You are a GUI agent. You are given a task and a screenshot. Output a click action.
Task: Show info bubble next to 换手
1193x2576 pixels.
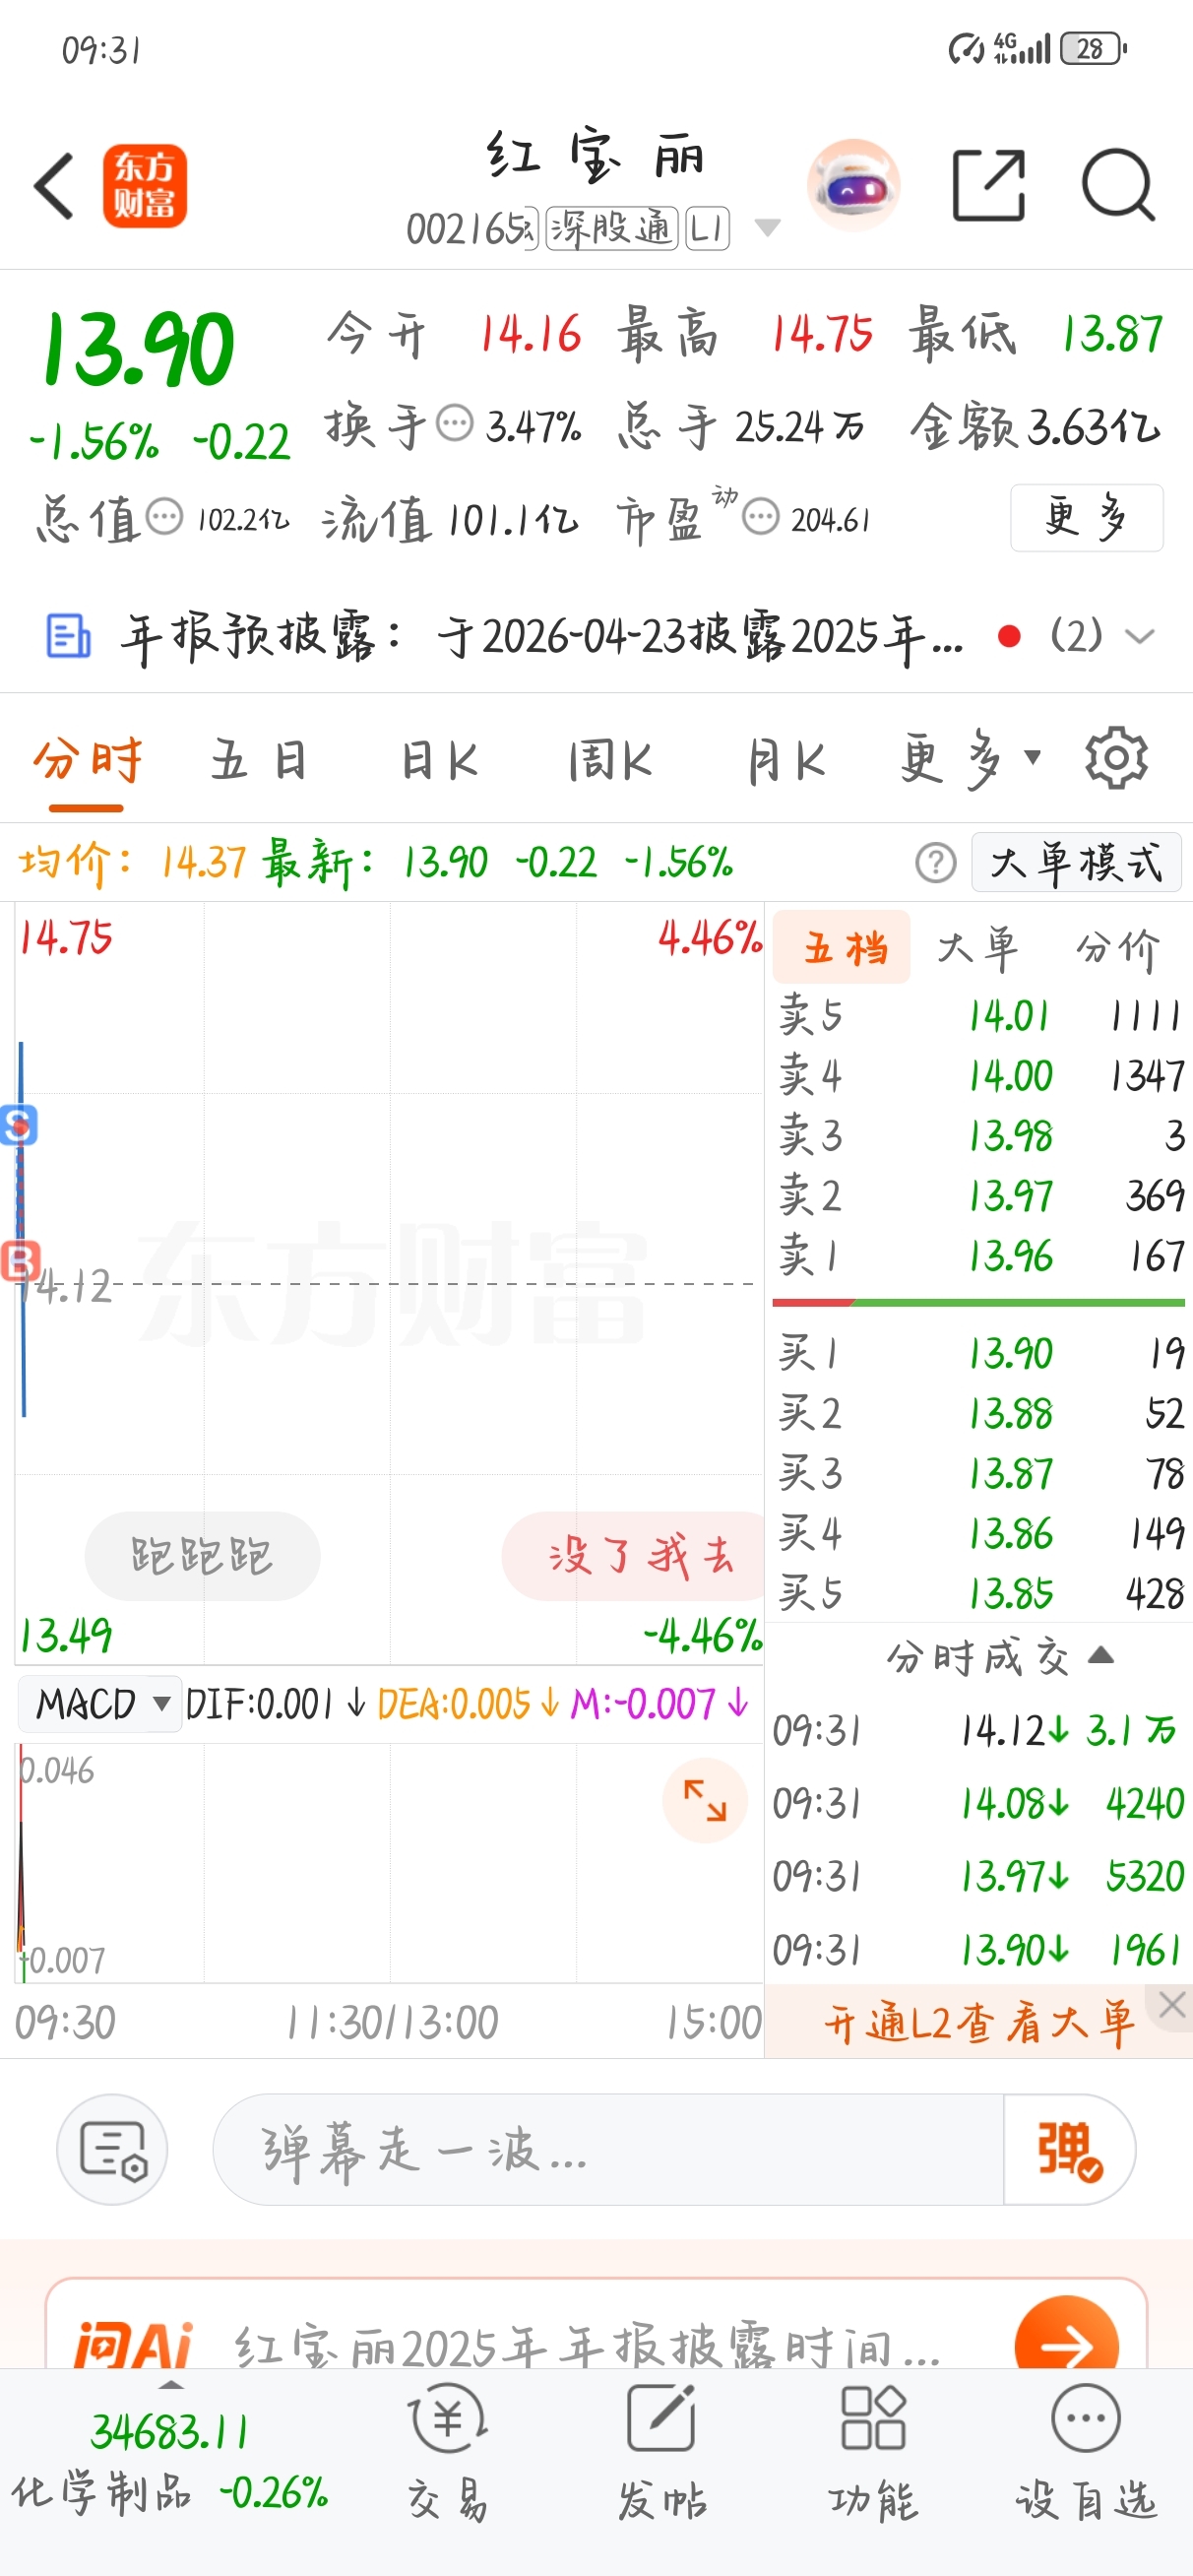(455, 422)
